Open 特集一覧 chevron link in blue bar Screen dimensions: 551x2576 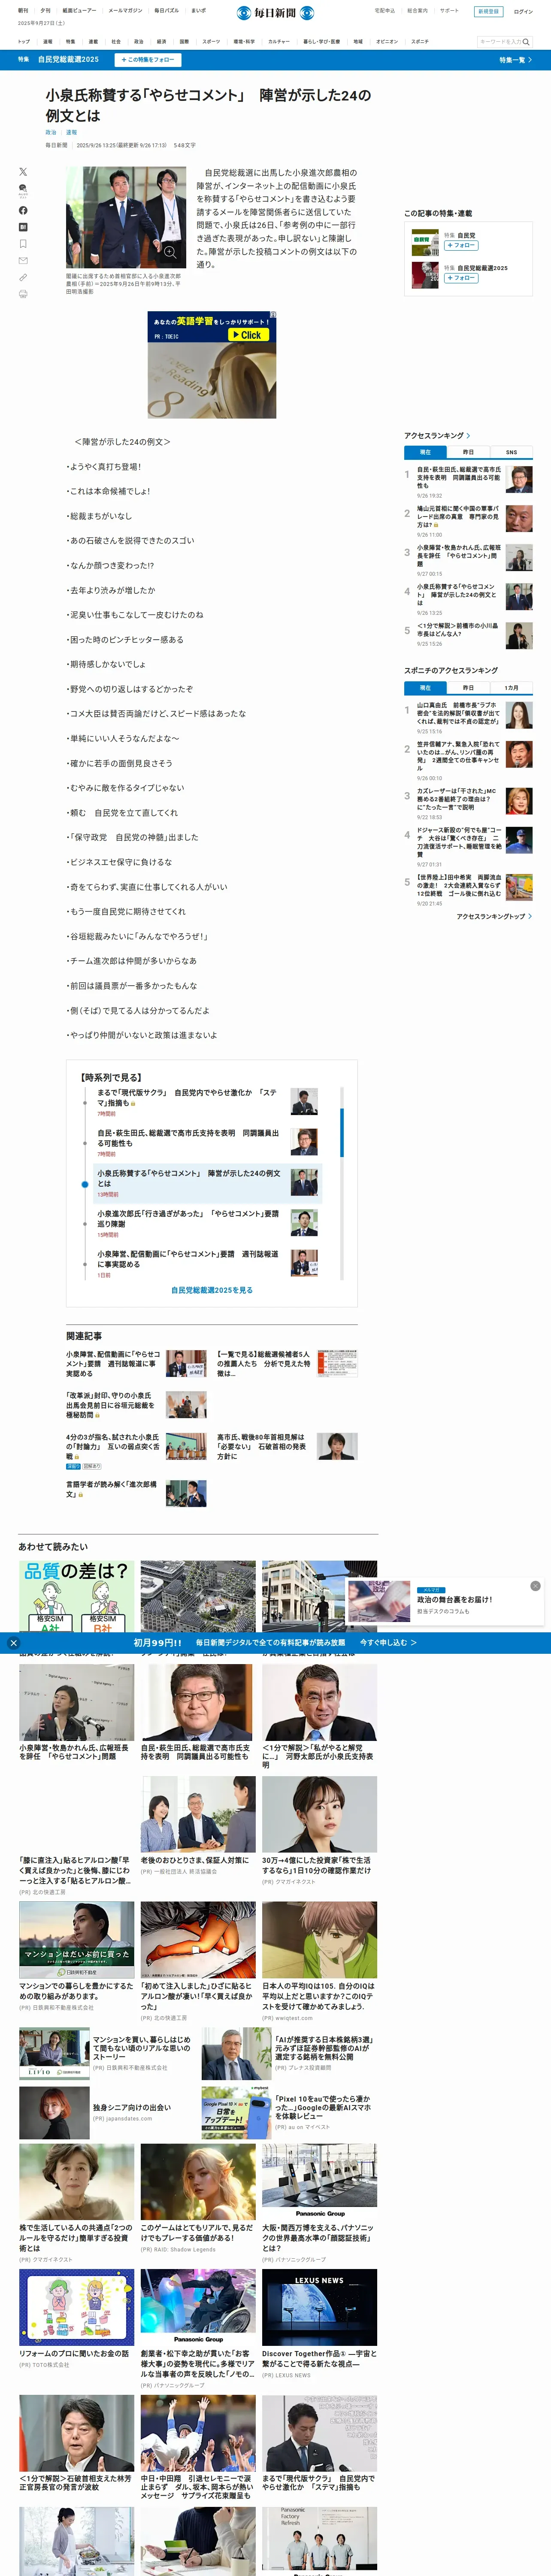(x=515, y=60)
